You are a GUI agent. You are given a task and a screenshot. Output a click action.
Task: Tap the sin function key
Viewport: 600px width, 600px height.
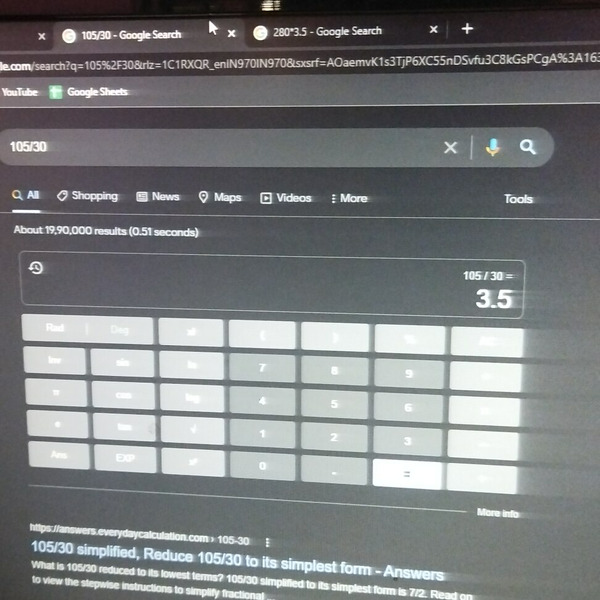pyautogui.click(x=122, y=362)
